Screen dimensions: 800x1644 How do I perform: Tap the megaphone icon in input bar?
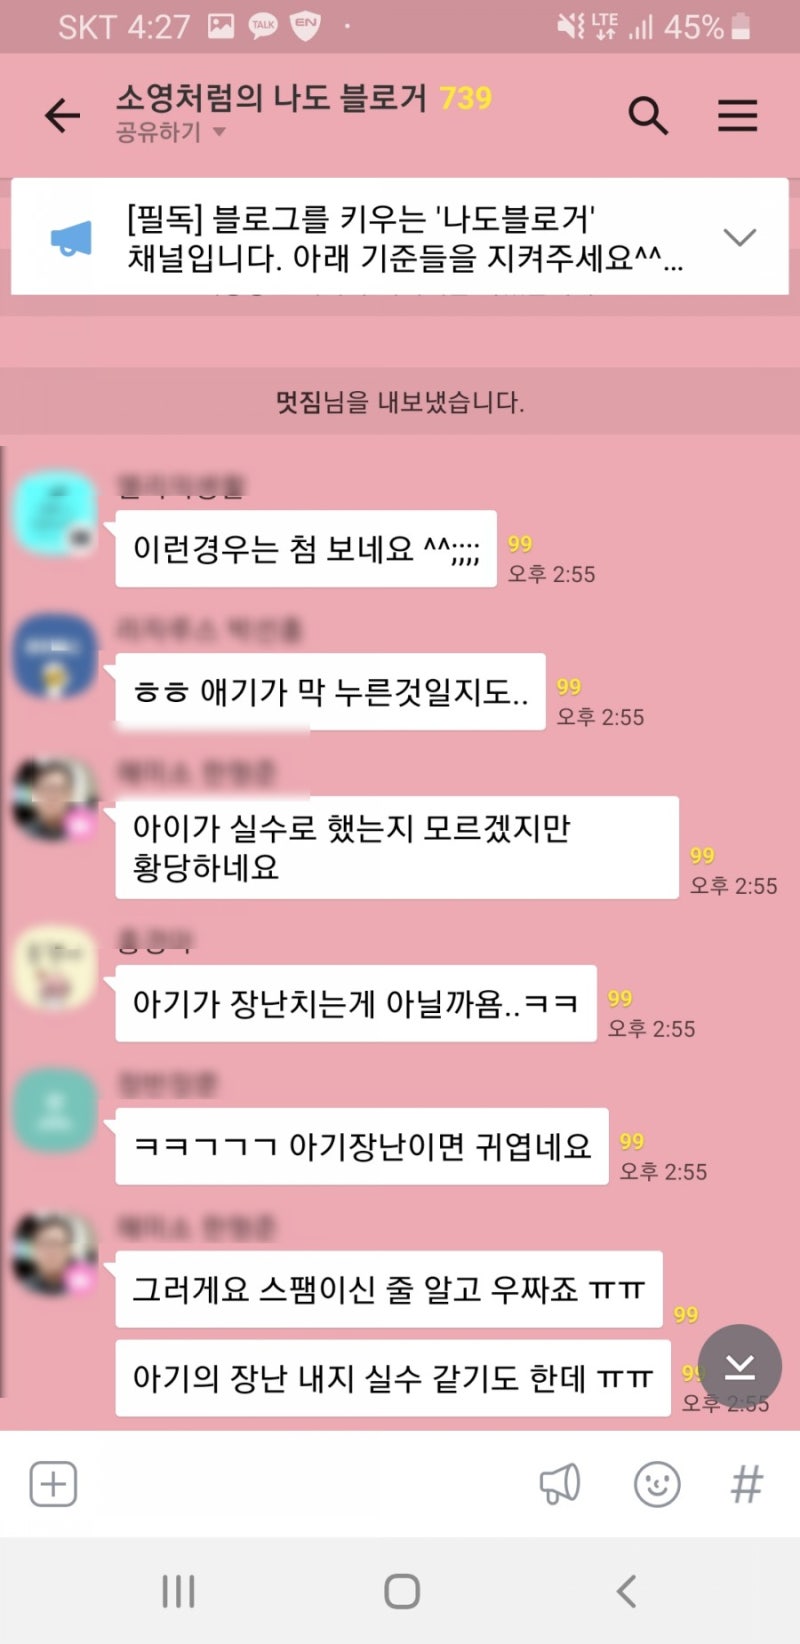560,1484
